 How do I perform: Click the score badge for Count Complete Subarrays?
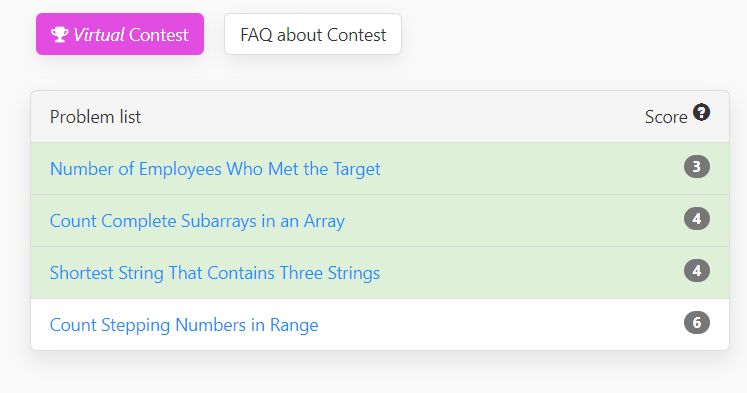(697, 219)
